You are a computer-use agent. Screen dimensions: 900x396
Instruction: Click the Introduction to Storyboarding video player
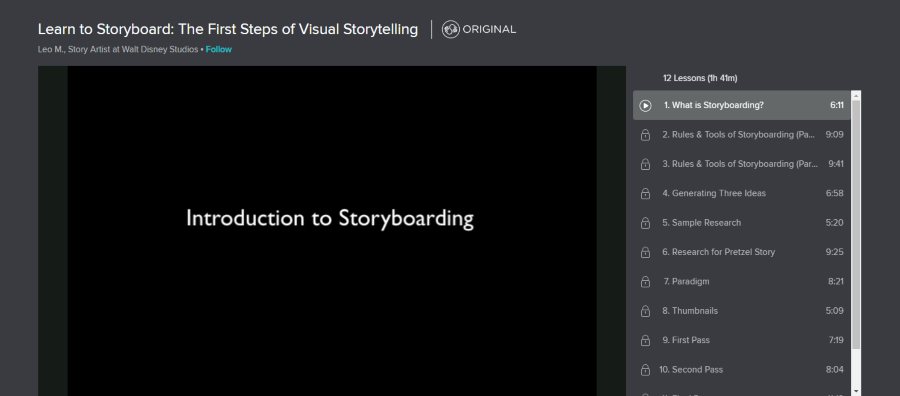pyautogui.click(x=332, y=231)
